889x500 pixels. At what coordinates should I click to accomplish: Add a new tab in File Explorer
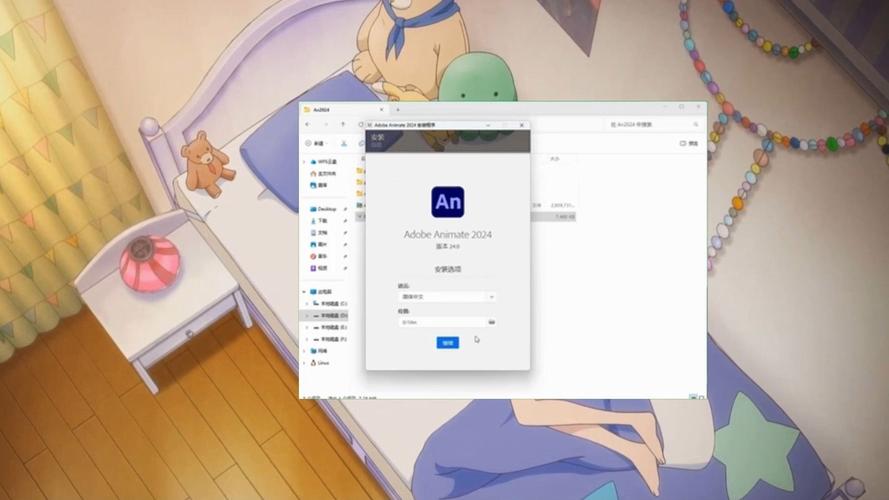397,109
